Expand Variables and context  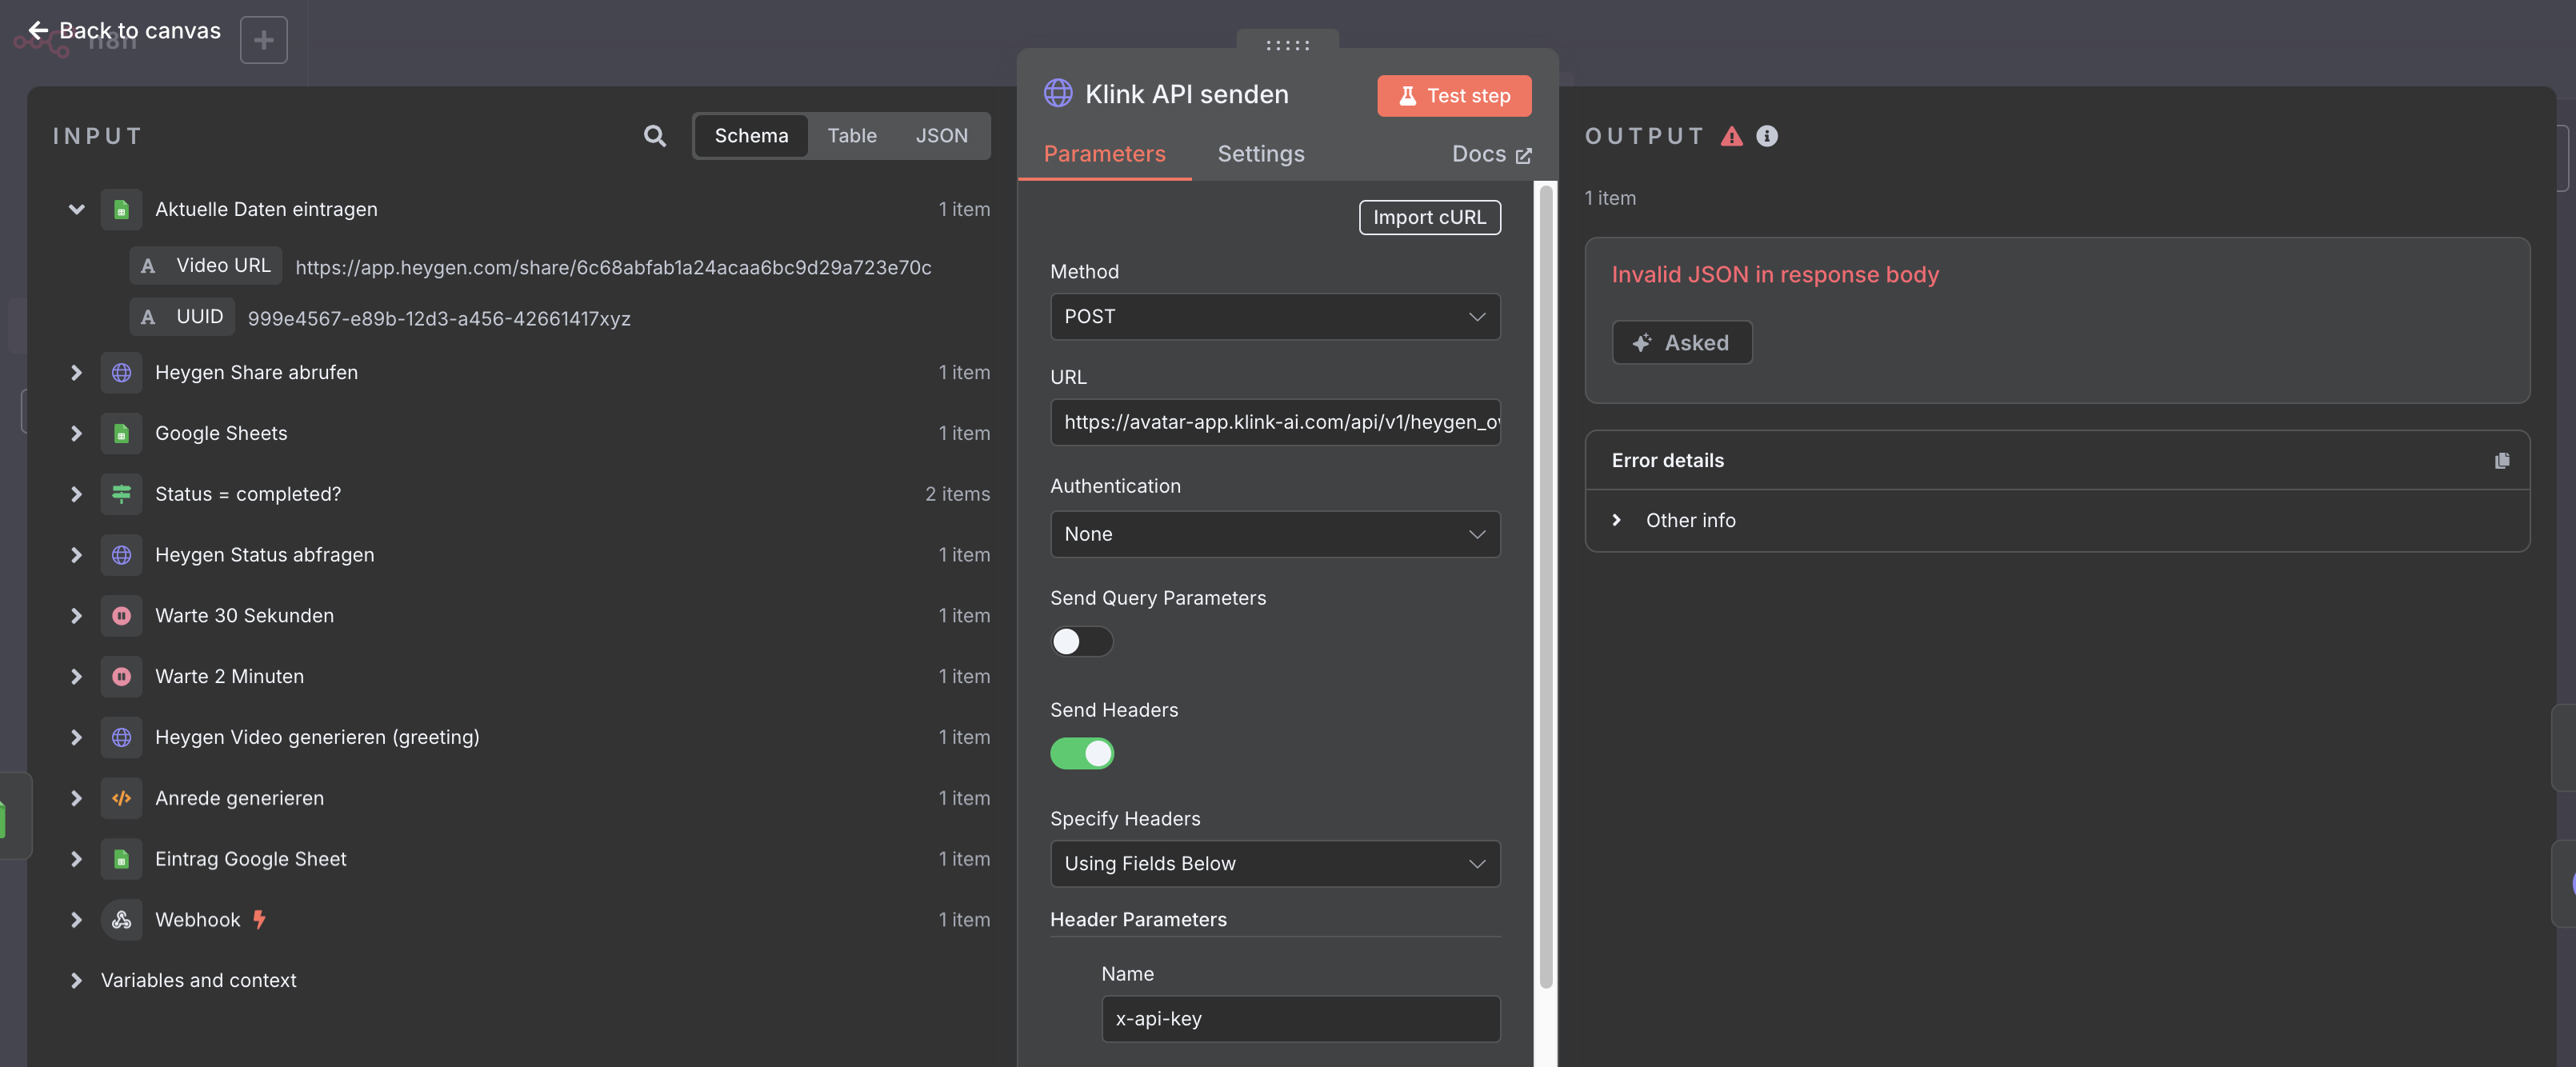point(76,980)
